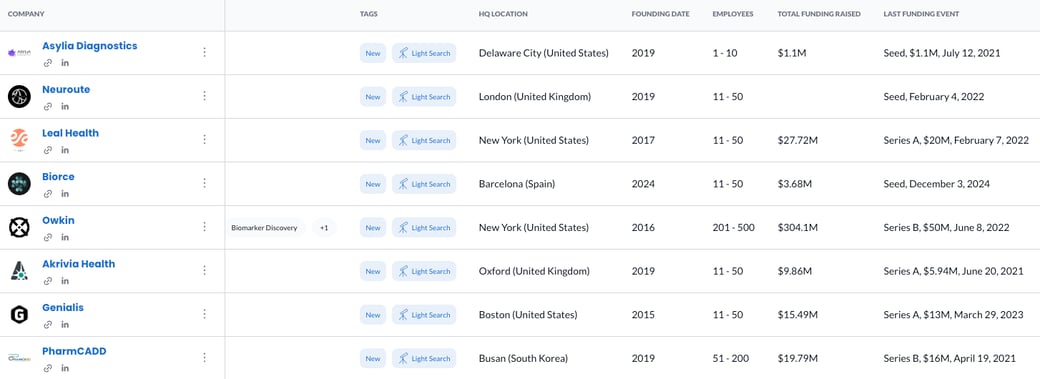The height and width of the screenshot is (379, 1040).
Task: Open the Asylia Diagnostics company page
Action: [x=90, y=46]
